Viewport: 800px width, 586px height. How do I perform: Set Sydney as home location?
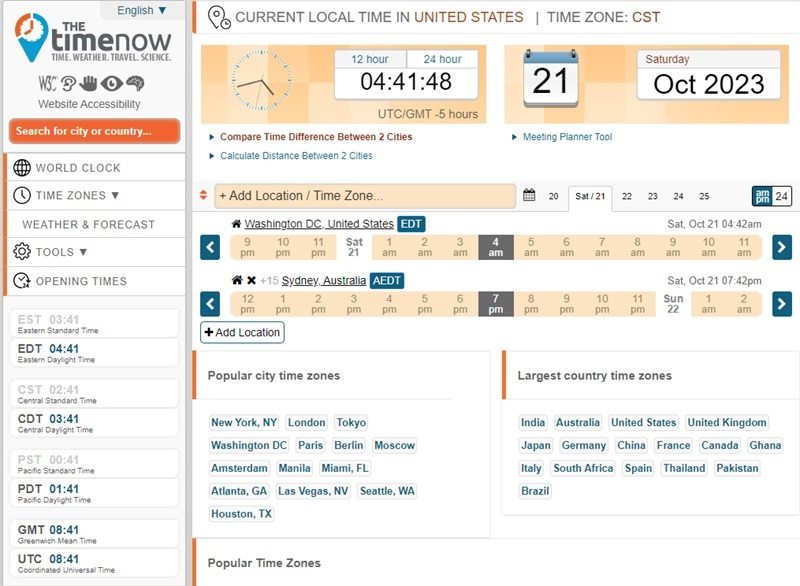pos(235,281)
